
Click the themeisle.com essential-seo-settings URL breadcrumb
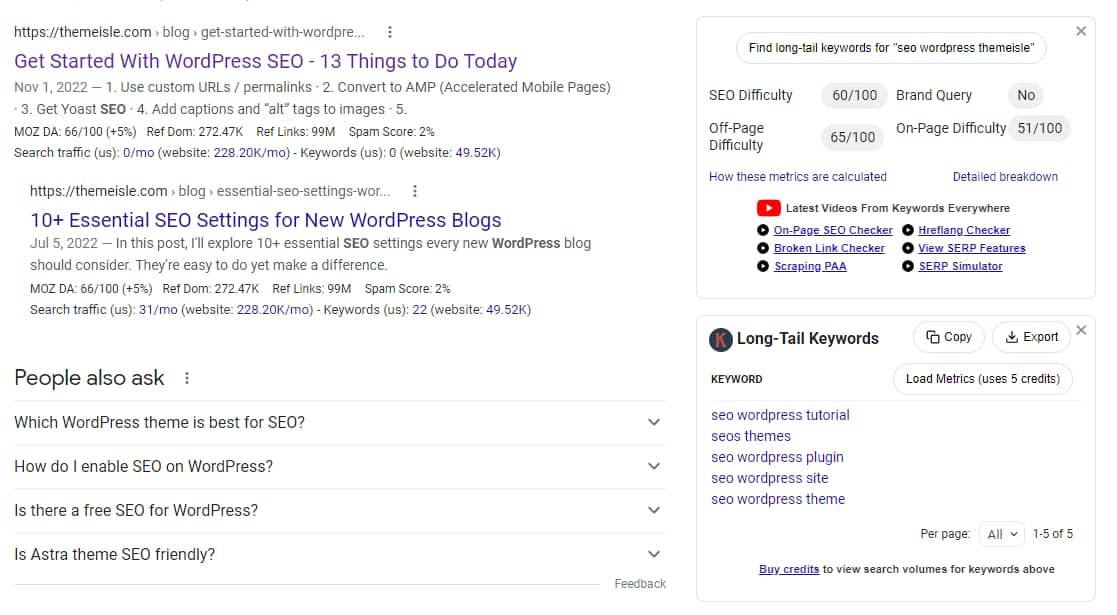[x=210, y=191]
